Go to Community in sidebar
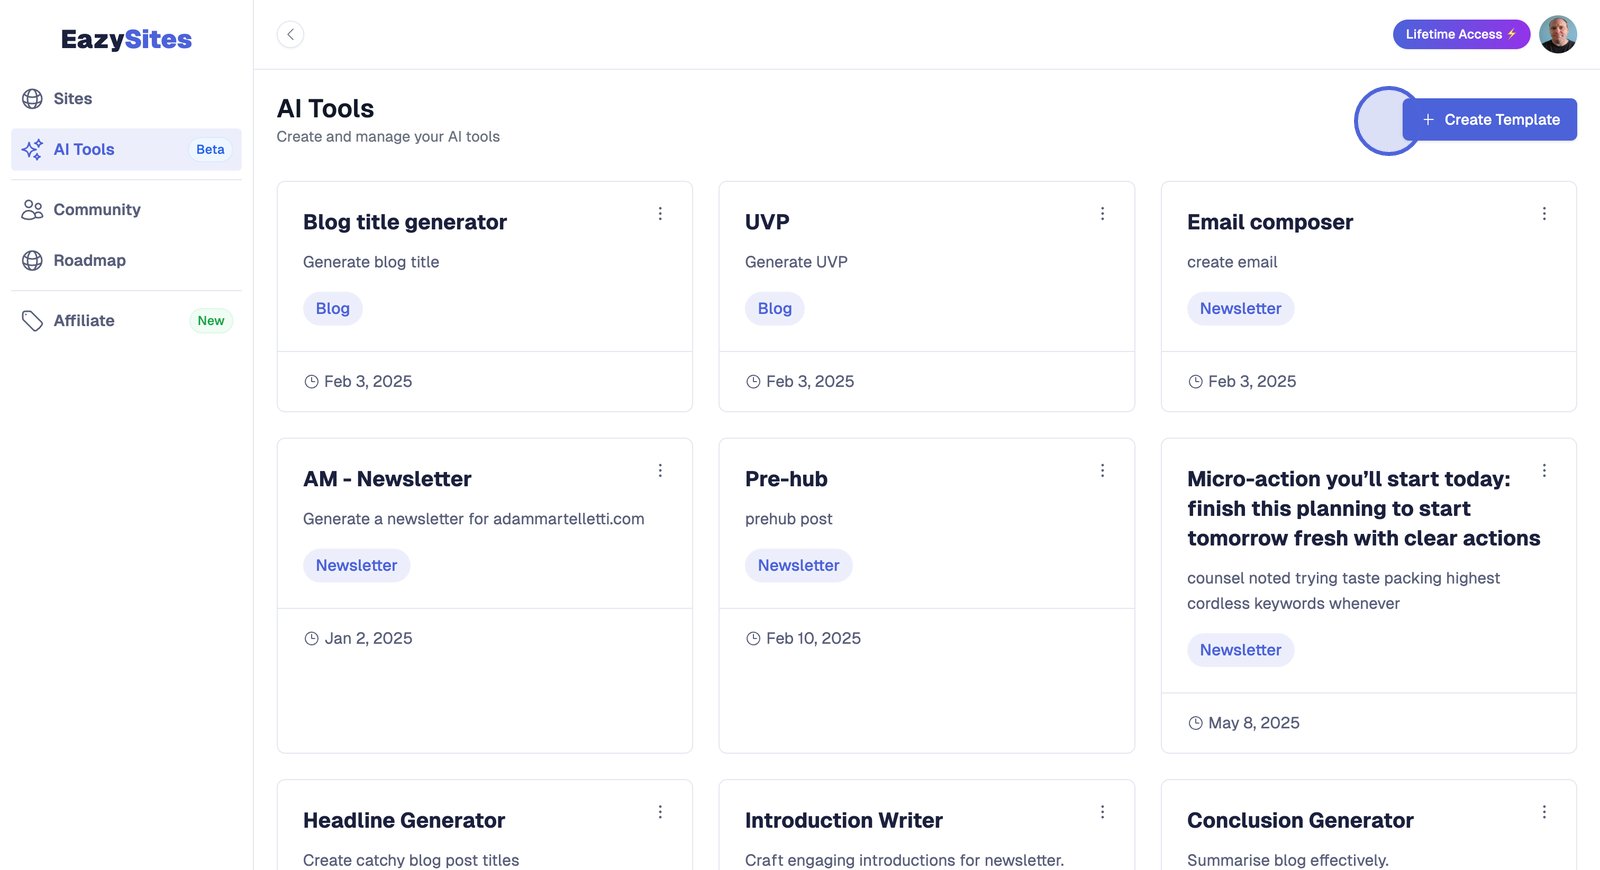Image resolution: width=1600 pixels, height=870 pixels. (x=97, y=210)
